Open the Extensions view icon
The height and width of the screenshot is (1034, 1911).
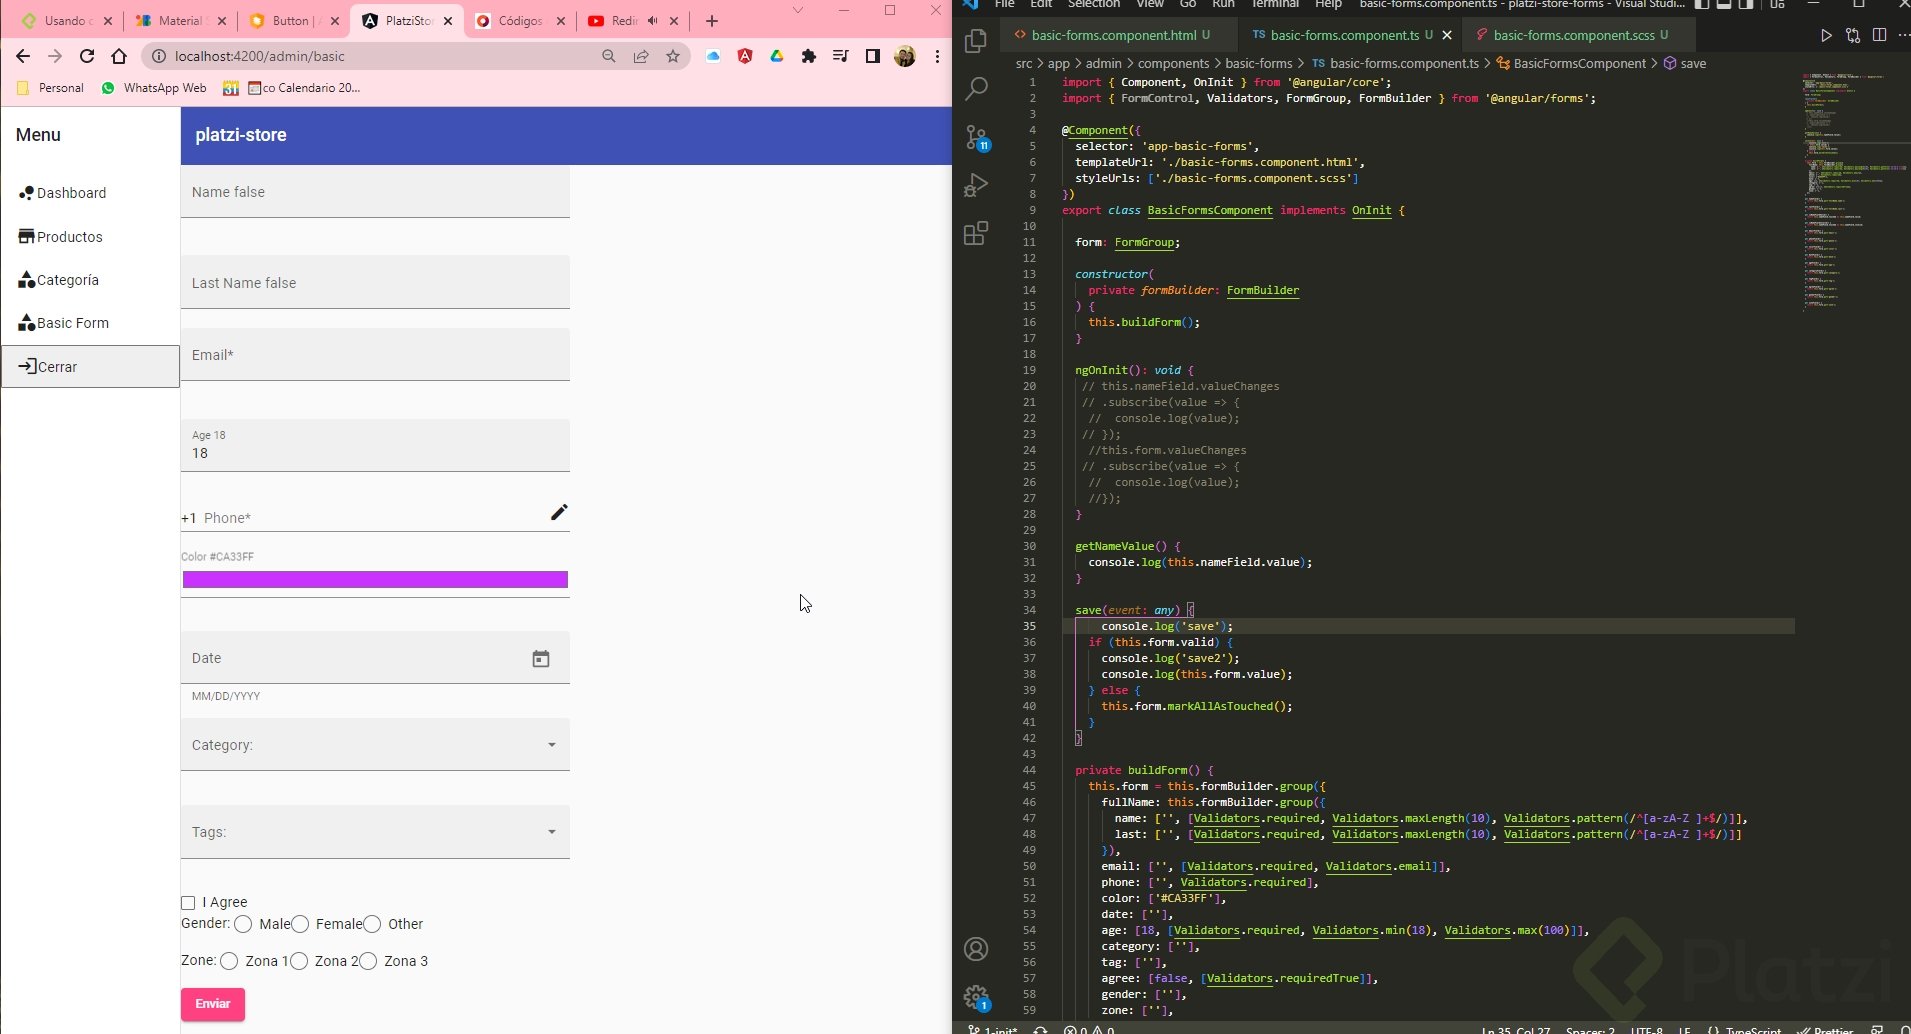point(976,234)
